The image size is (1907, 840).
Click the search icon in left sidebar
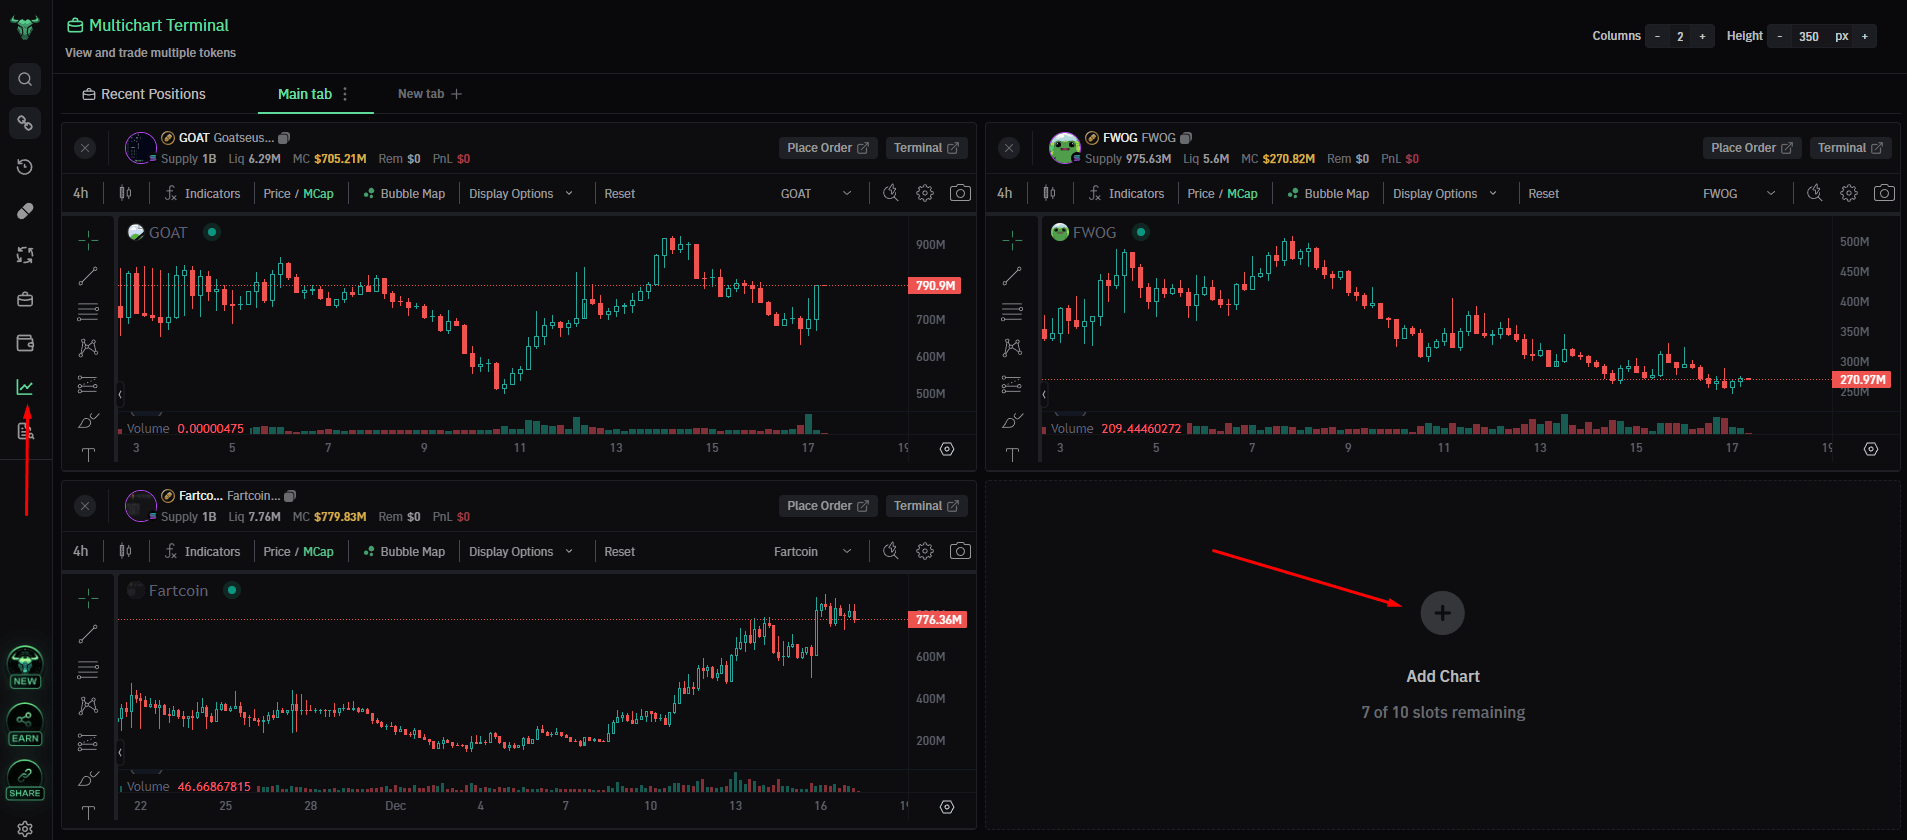(x=25, y=79)
